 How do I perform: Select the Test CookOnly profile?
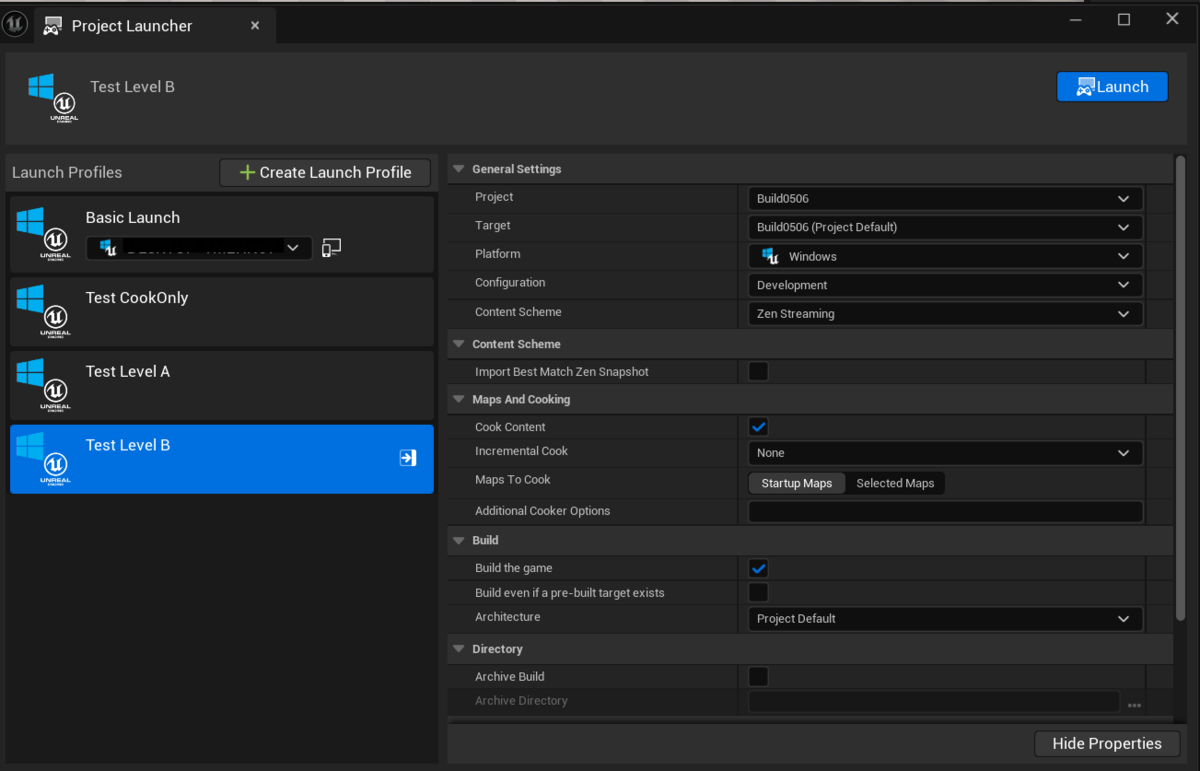point(222,312)
